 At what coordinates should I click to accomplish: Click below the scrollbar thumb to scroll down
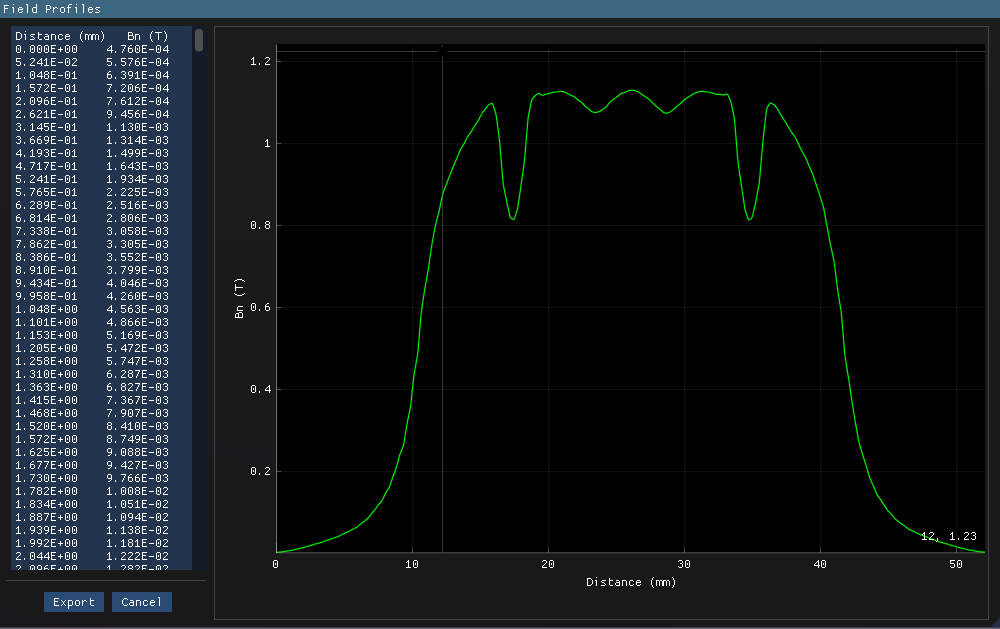pos(197,300)
